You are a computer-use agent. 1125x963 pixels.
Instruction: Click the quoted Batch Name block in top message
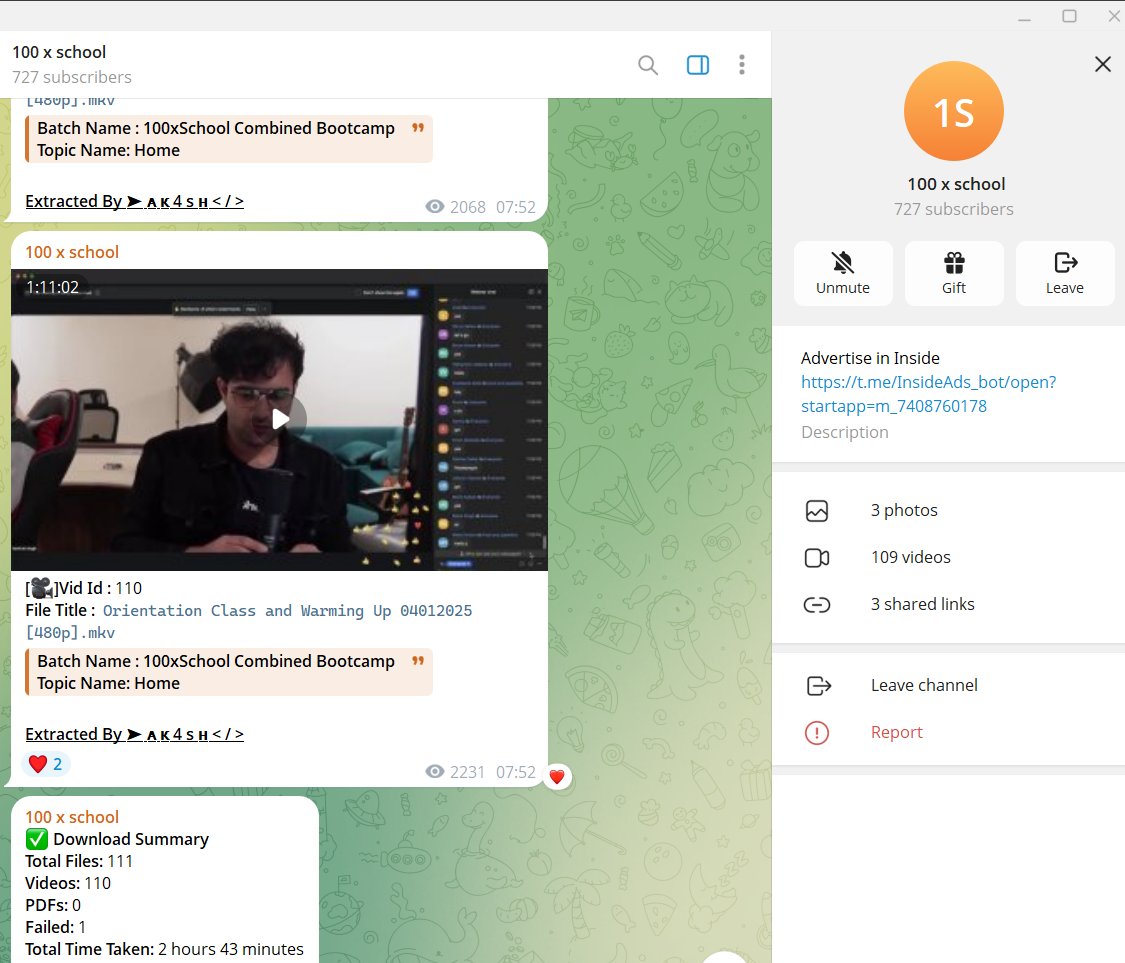(229, 139)
